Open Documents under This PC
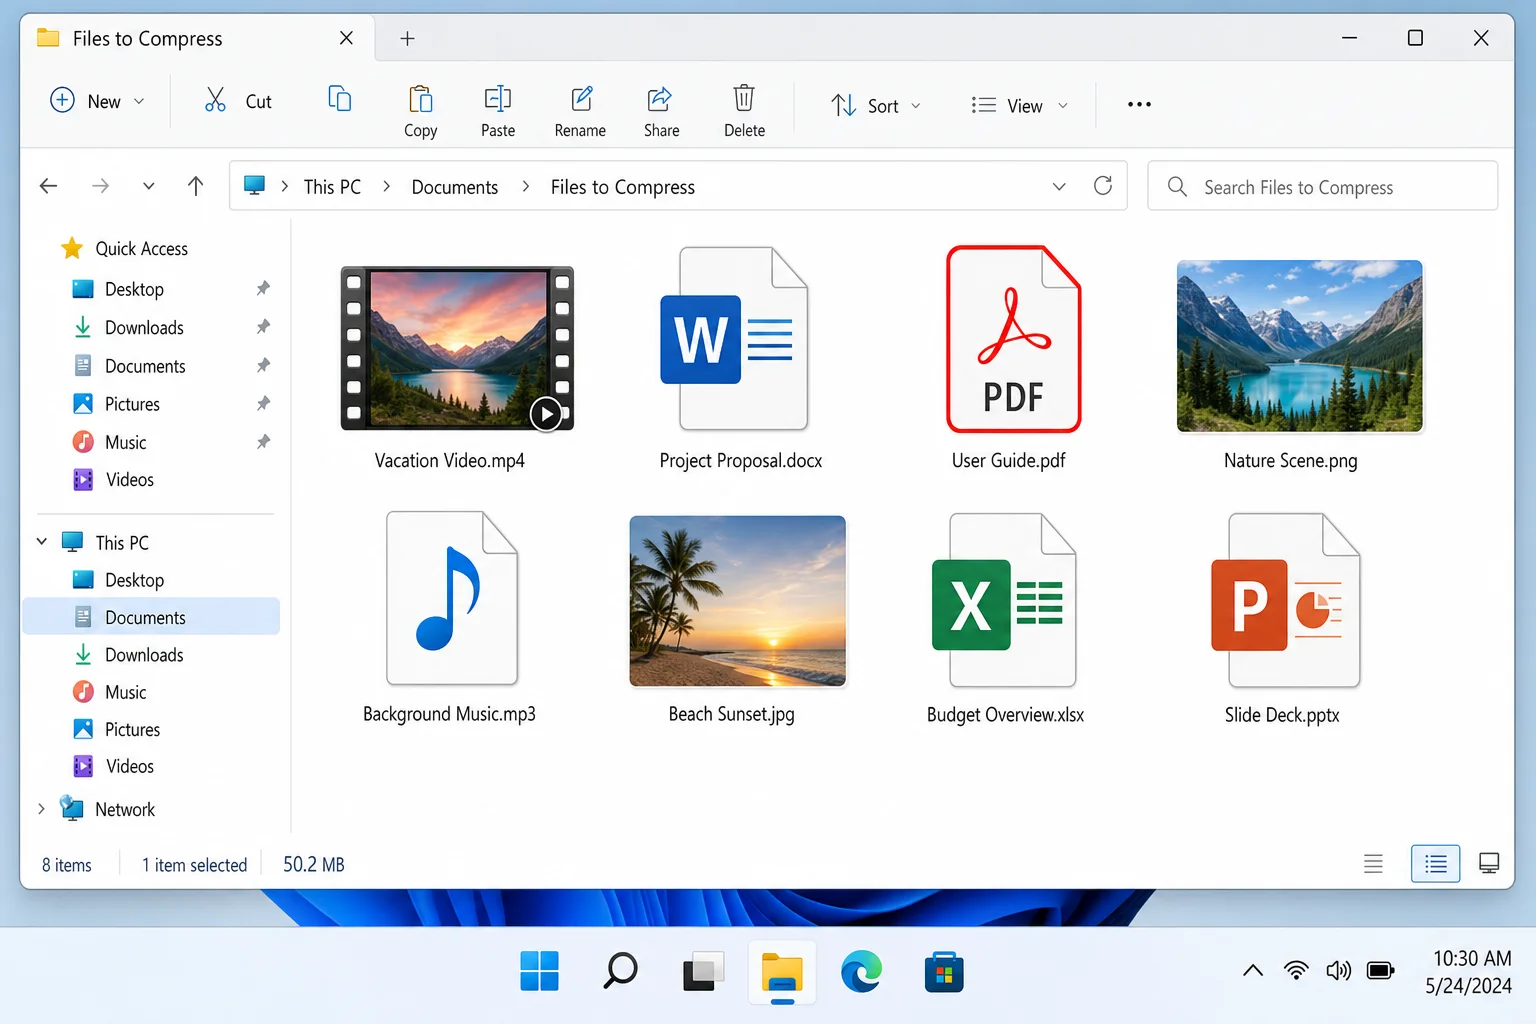 (151, 617)
